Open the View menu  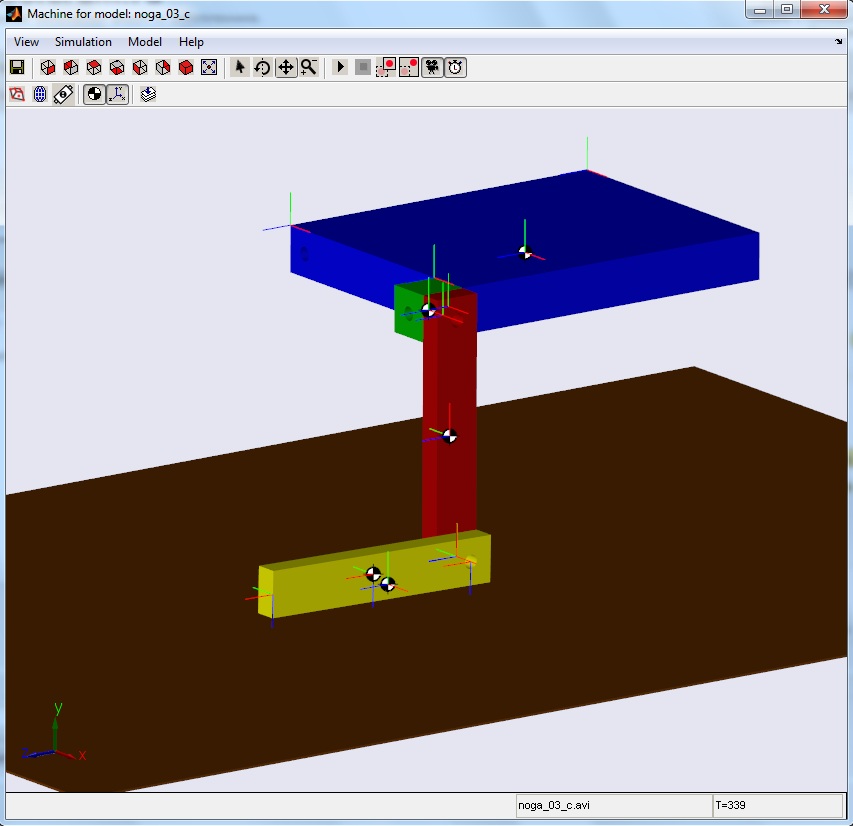(27, 42)
